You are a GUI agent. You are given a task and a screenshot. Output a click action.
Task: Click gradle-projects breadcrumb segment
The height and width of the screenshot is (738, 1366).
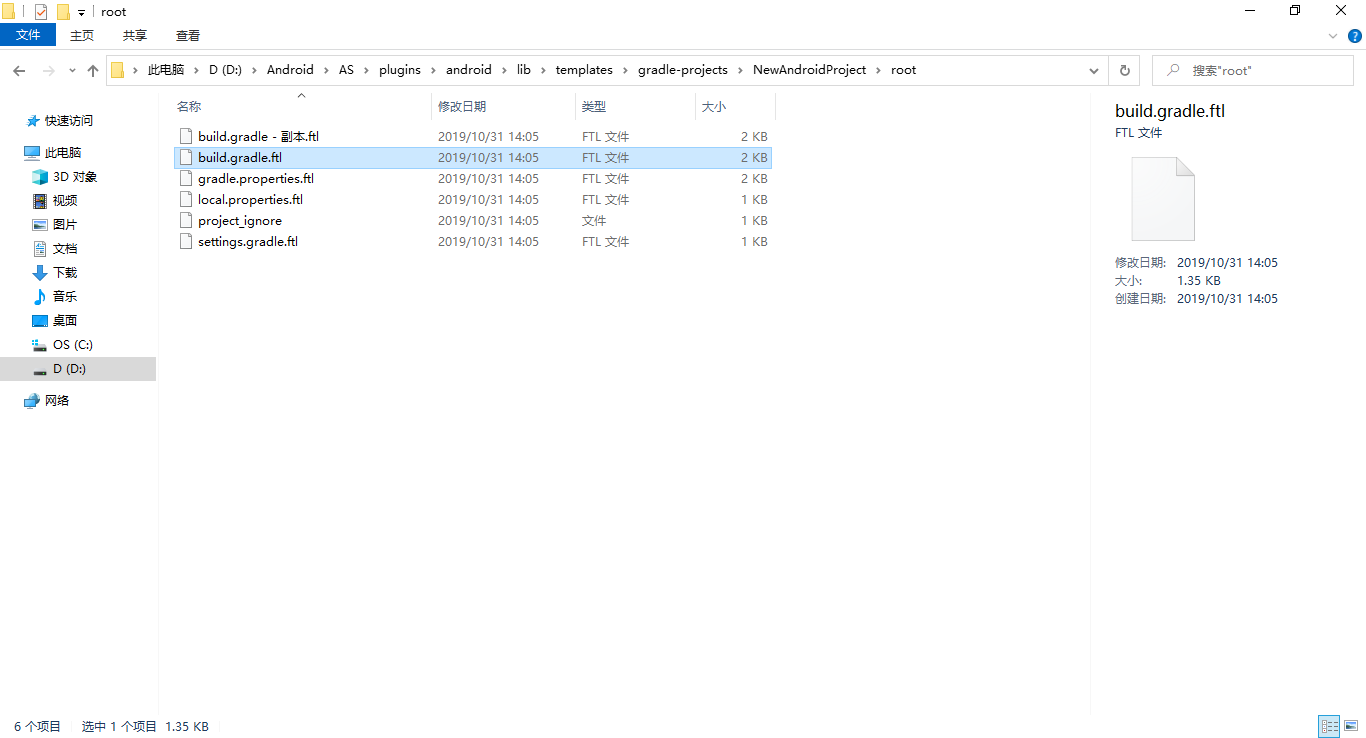[683, 70]
